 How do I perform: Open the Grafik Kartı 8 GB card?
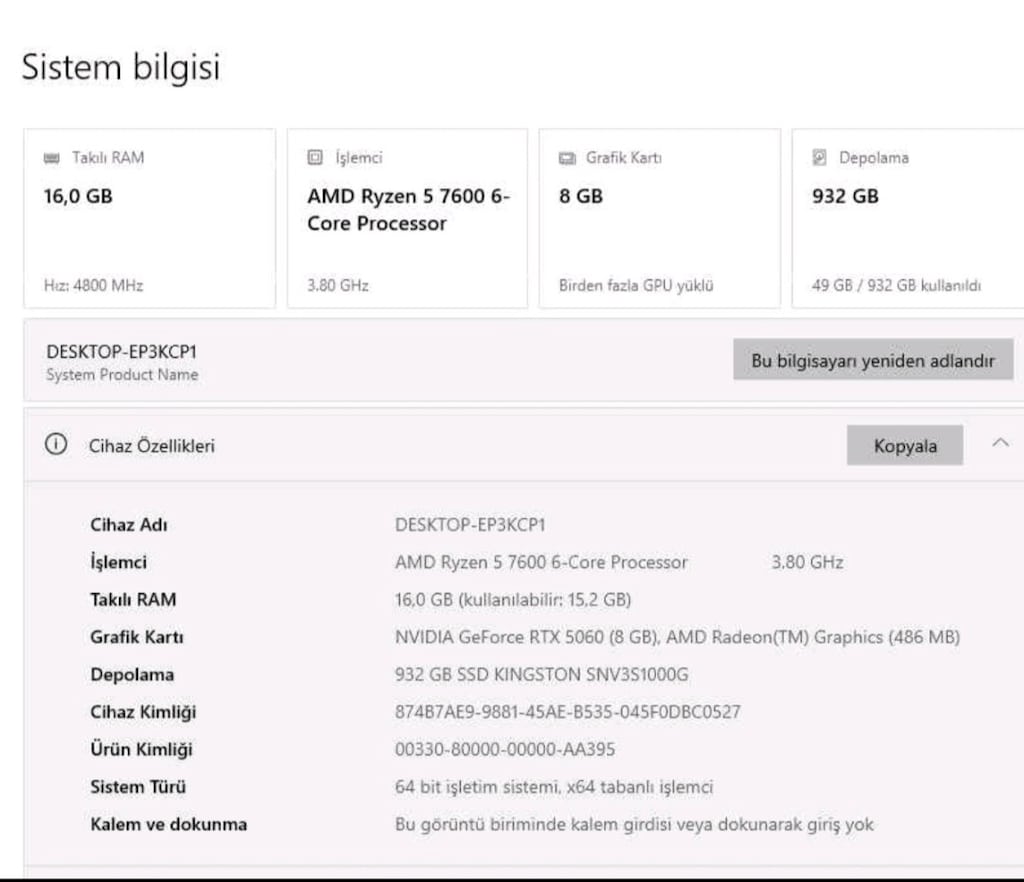point(660,218)
